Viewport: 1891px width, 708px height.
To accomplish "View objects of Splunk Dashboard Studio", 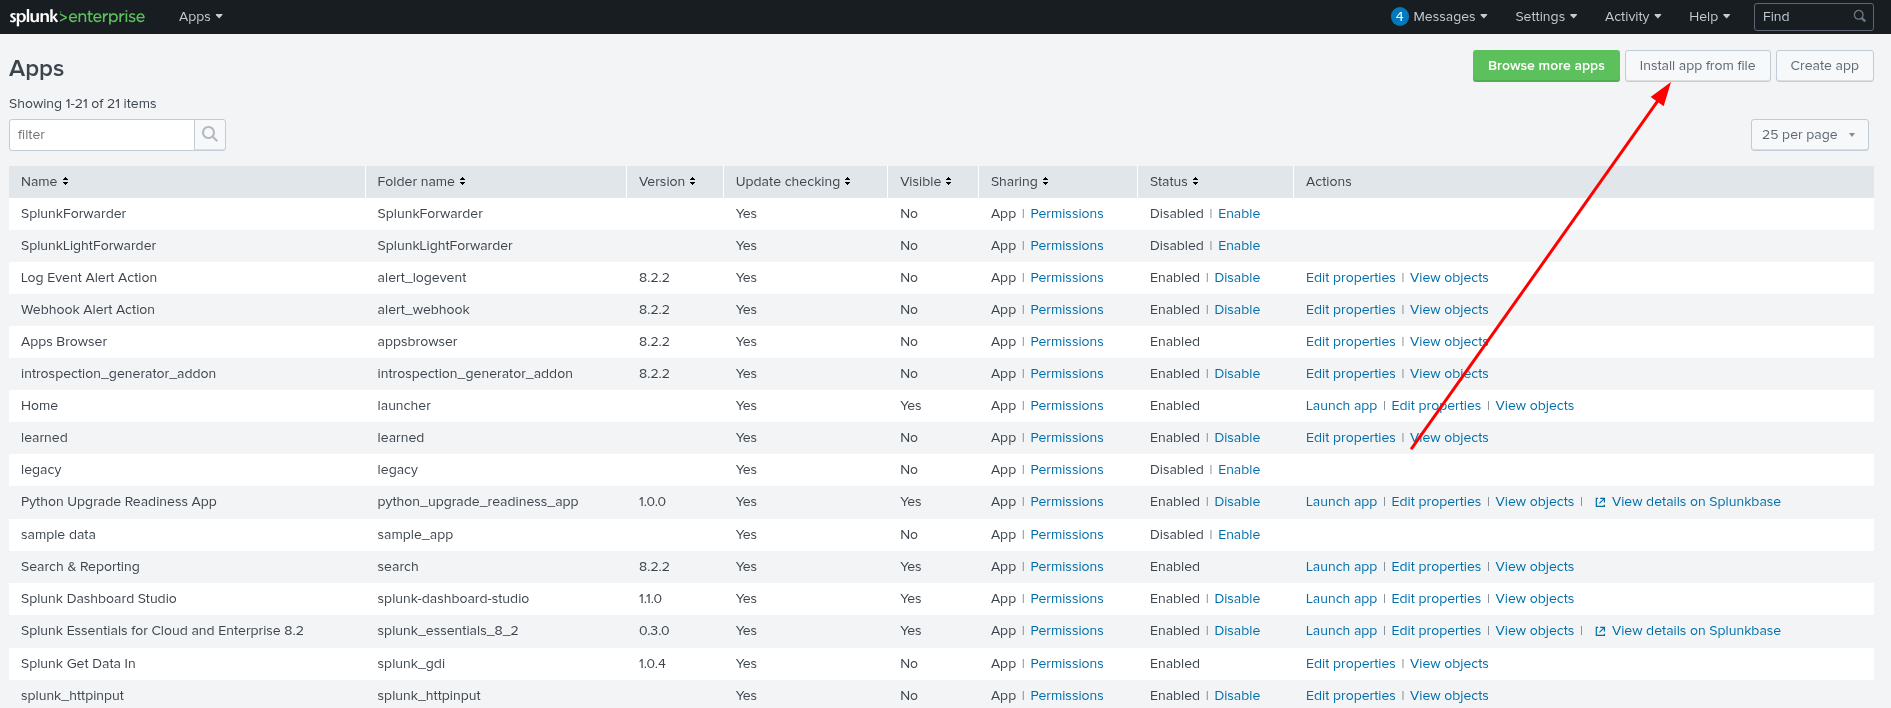I will 1534,599.
